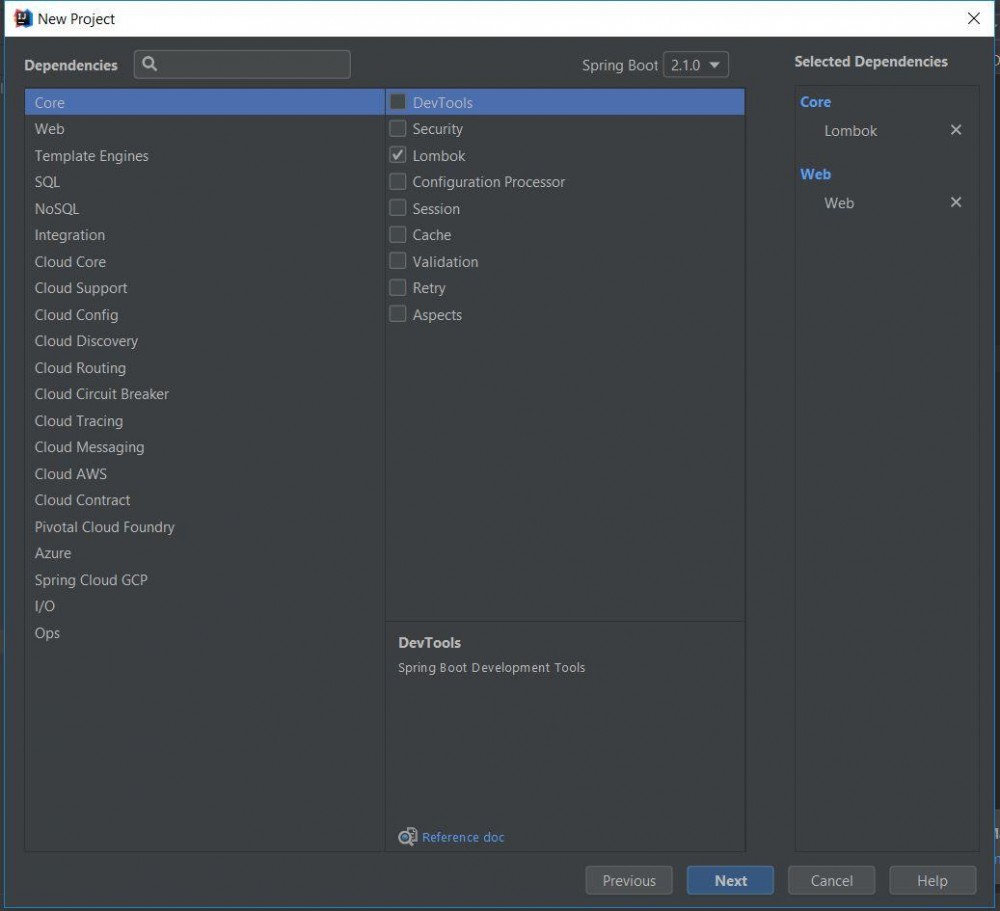Remove Web from selected dependencies
This screenshot has width=1000, height=911.
[955, 202]
